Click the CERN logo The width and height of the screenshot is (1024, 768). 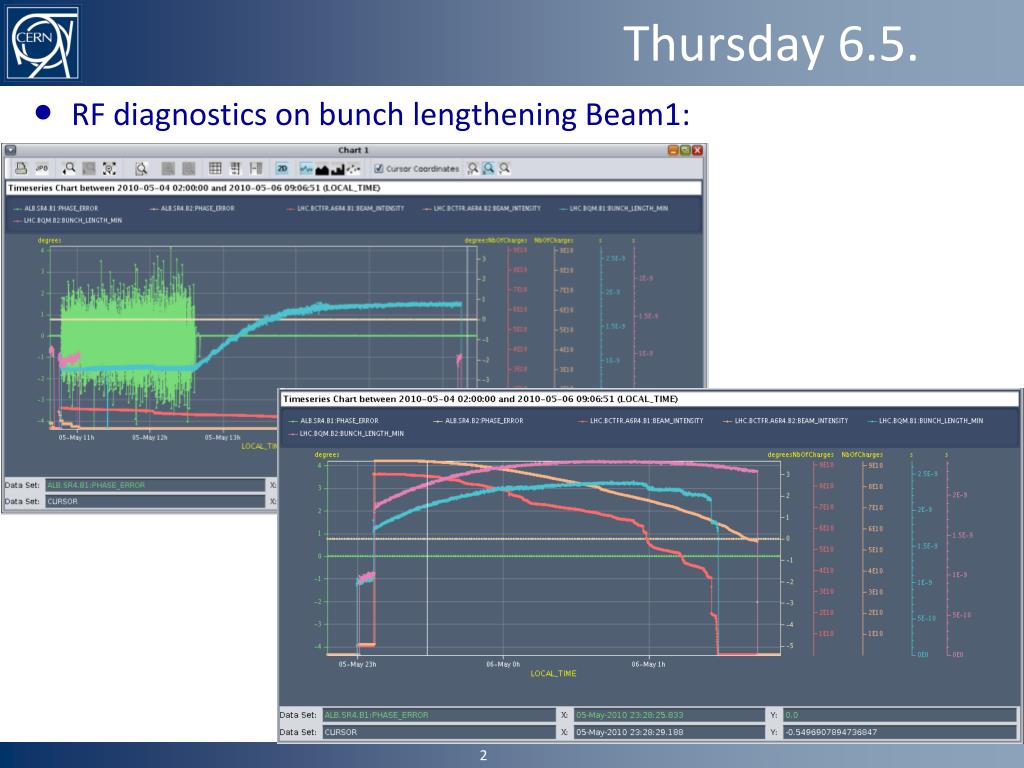coord(42,43)
